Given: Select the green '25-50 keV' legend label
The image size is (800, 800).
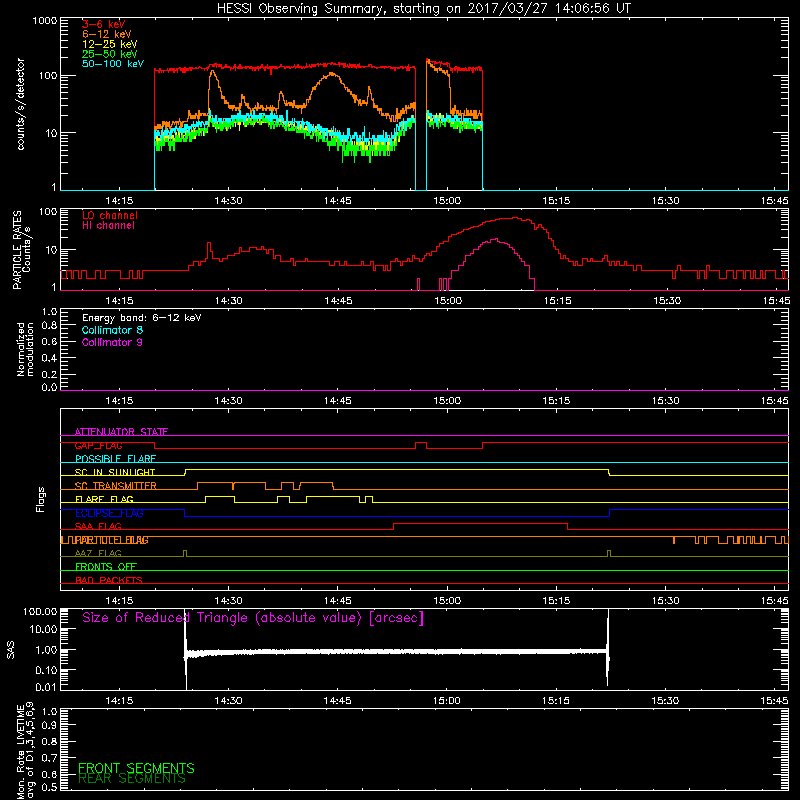Looking at the screenshot, I should click(x=110, y=54).
